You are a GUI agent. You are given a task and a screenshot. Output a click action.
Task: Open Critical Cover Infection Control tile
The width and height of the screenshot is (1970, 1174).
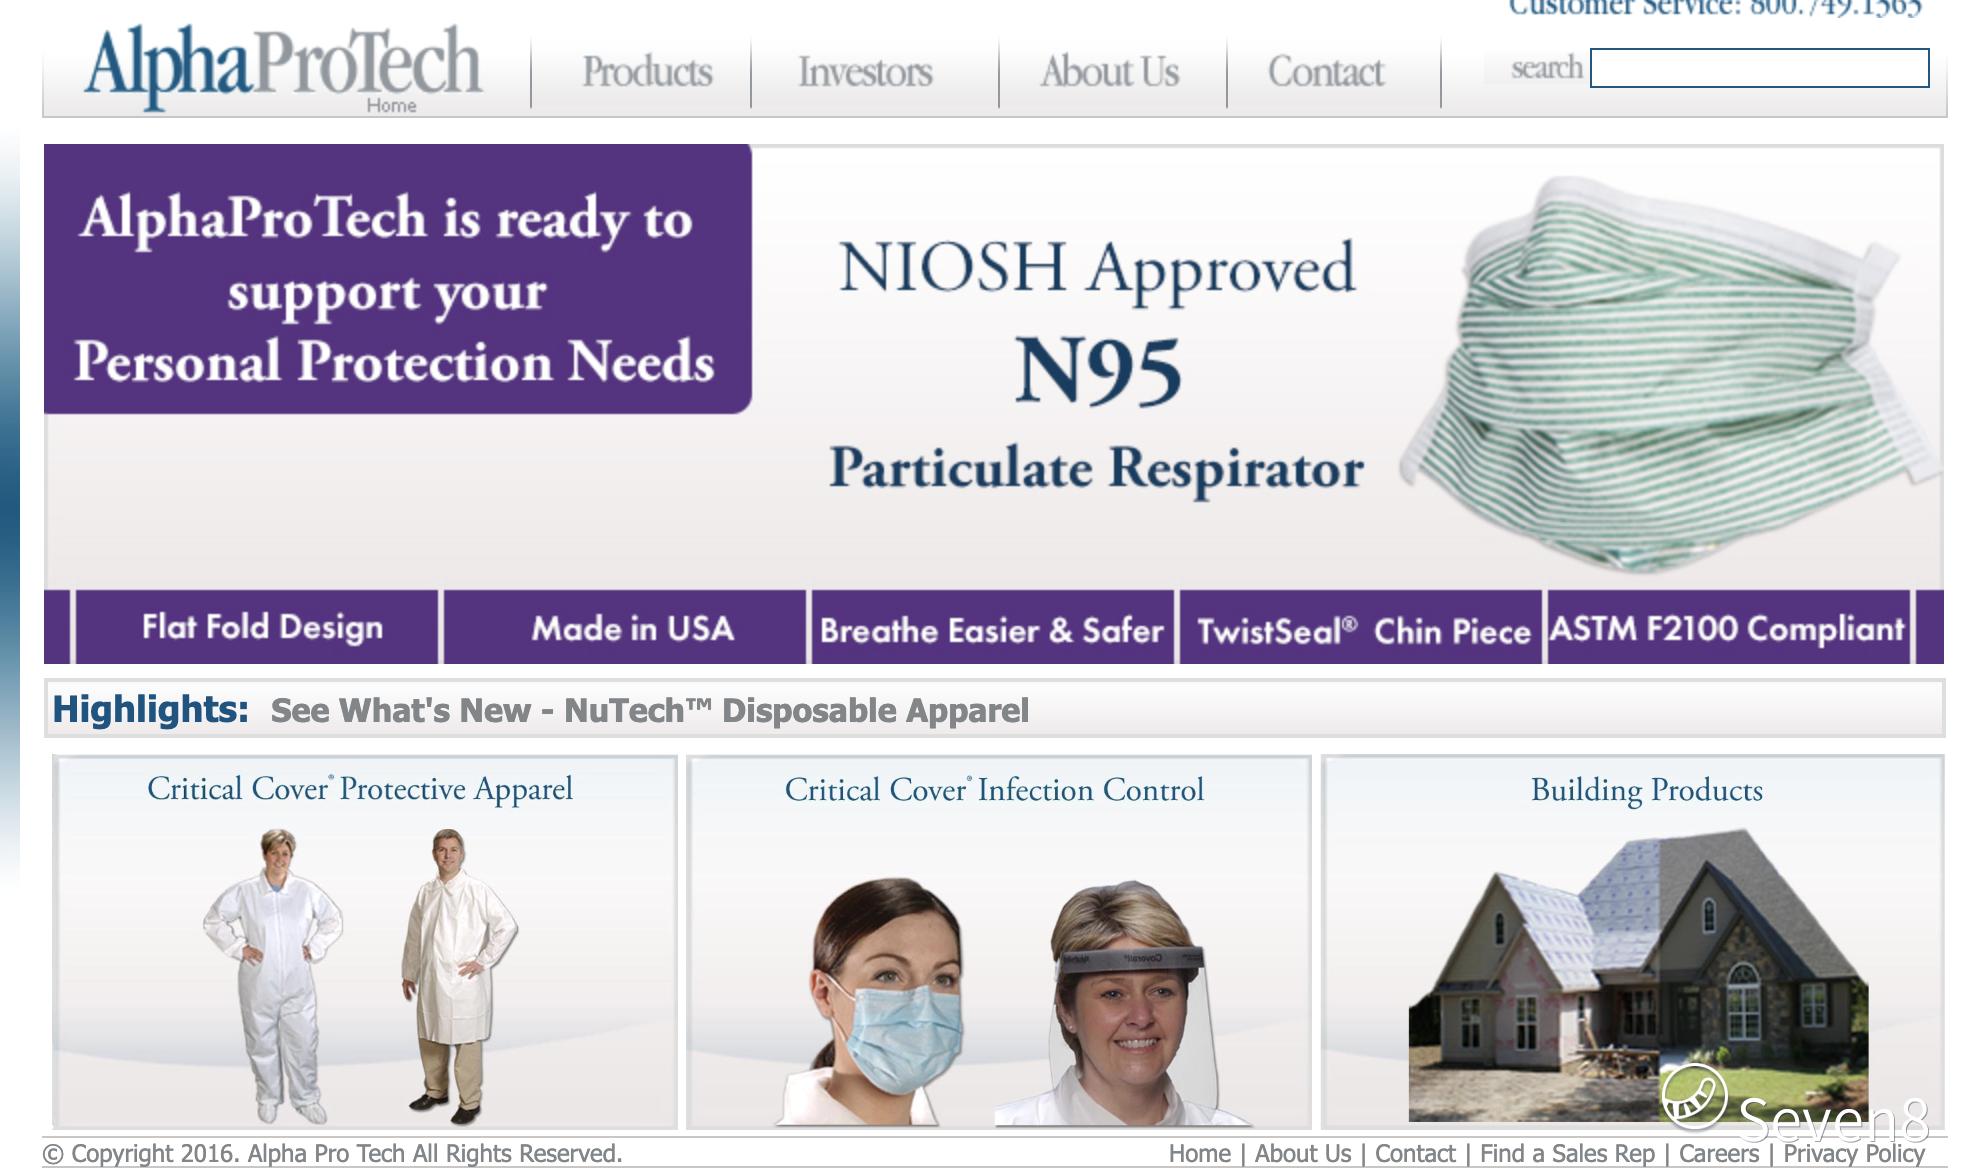(x=998, y=942)
